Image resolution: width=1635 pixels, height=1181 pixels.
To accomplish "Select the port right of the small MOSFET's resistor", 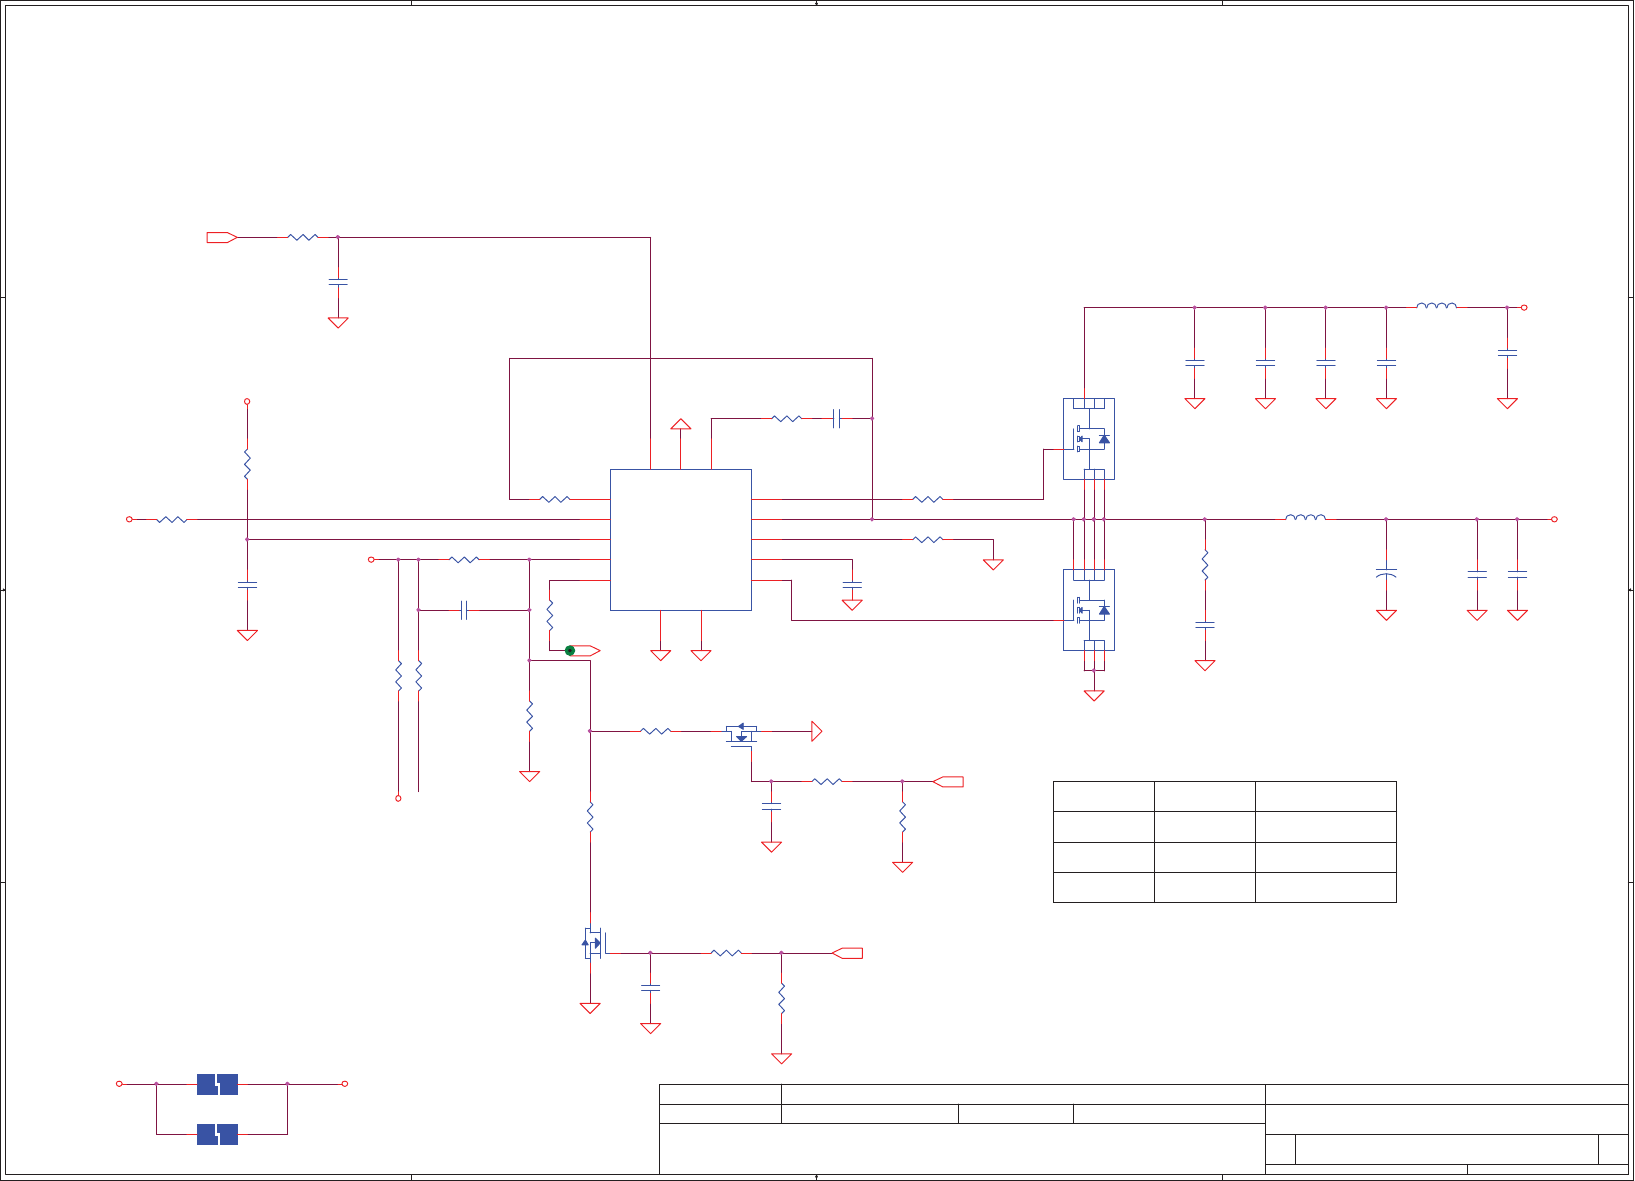I will pos(948,782).
